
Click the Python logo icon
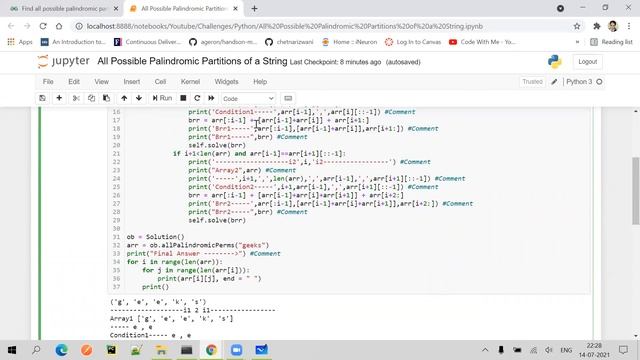[x=554, y=62]
